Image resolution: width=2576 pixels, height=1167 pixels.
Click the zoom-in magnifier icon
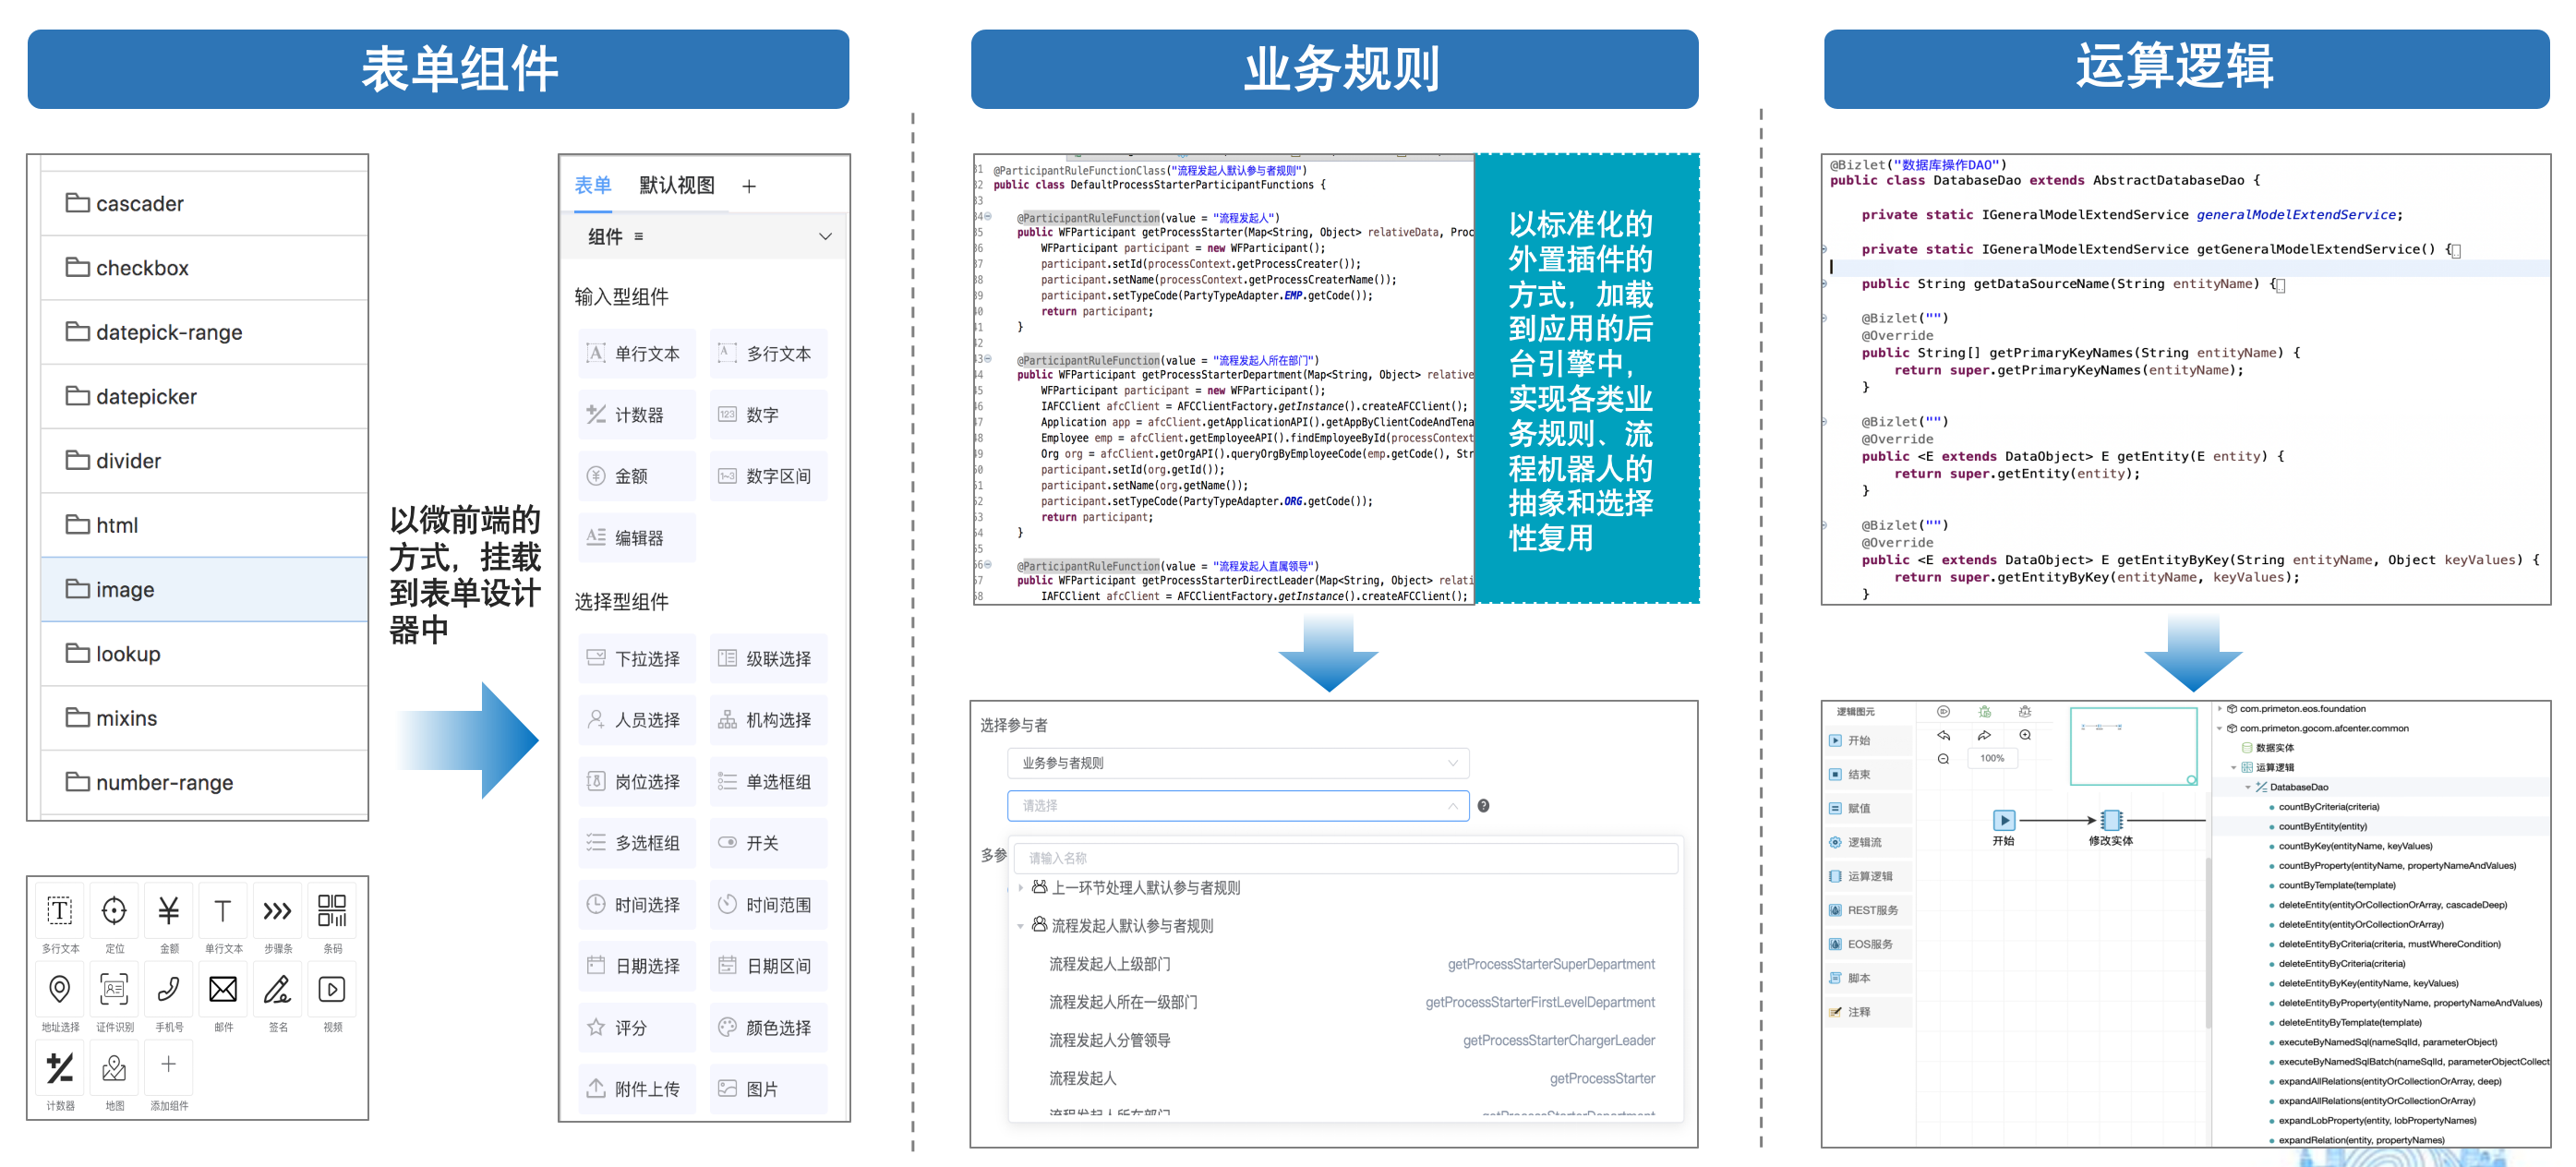tap(2024, 735)
